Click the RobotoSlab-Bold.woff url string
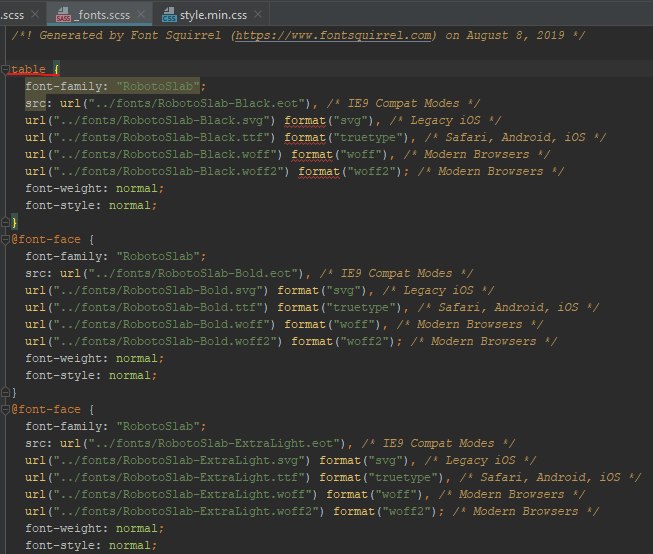 164,324
